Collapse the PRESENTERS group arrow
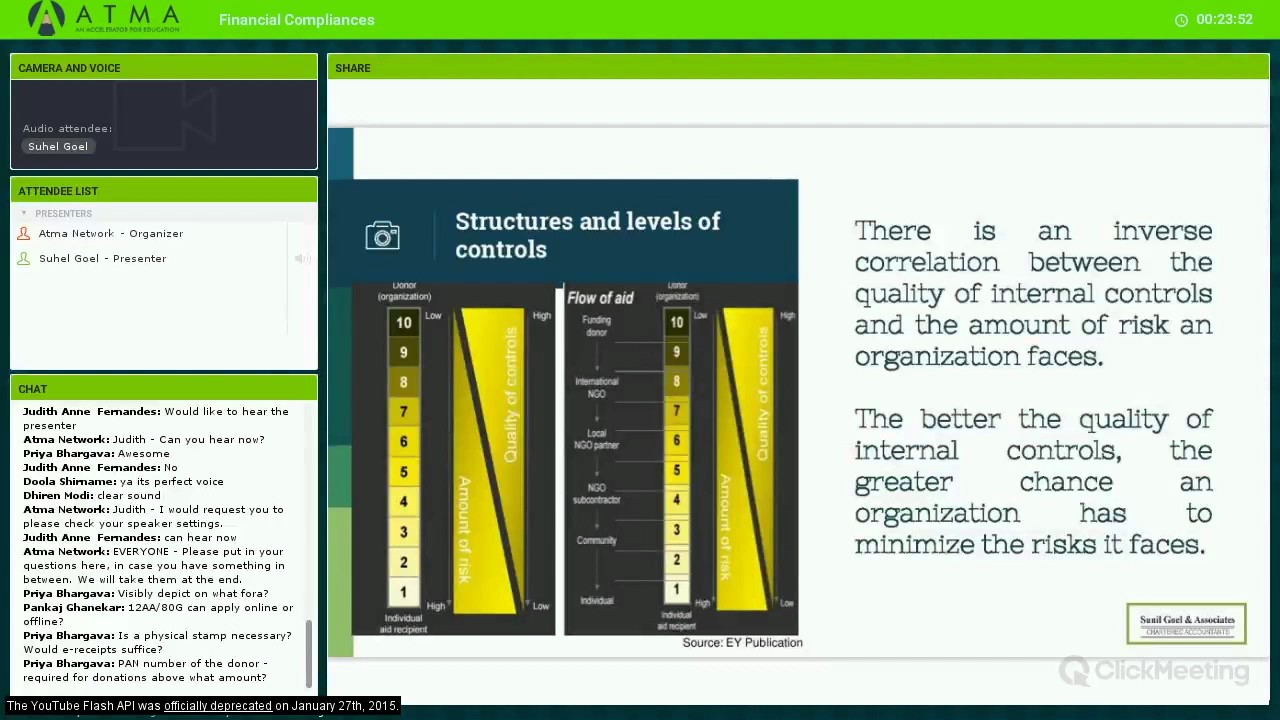Viewport: 1280px width, 720px height. (24, 213)
